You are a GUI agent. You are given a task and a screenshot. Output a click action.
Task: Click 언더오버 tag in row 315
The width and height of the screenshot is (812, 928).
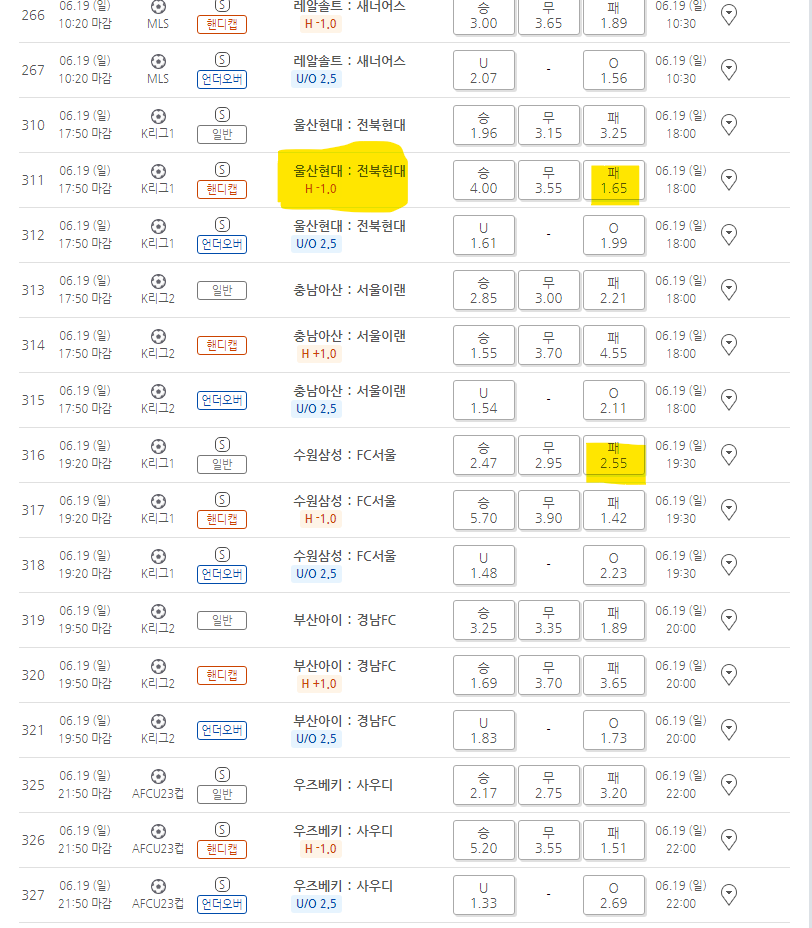[222, 400]
